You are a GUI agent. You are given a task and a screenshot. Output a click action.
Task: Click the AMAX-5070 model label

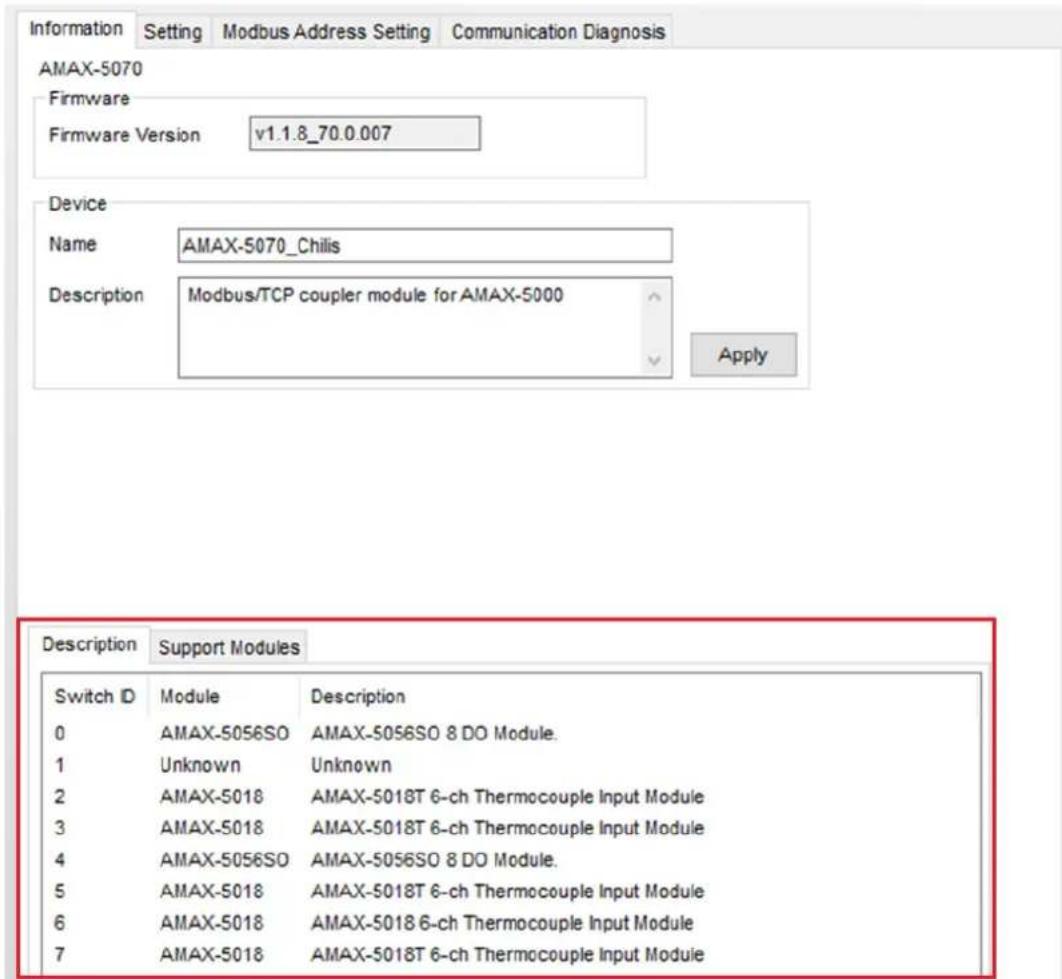(91, 68)
